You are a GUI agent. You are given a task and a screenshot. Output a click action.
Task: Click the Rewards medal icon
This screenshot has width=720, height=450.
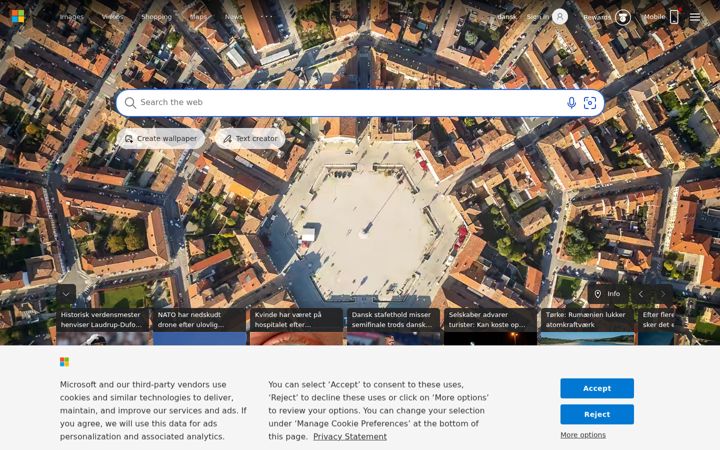pos(623,17)
